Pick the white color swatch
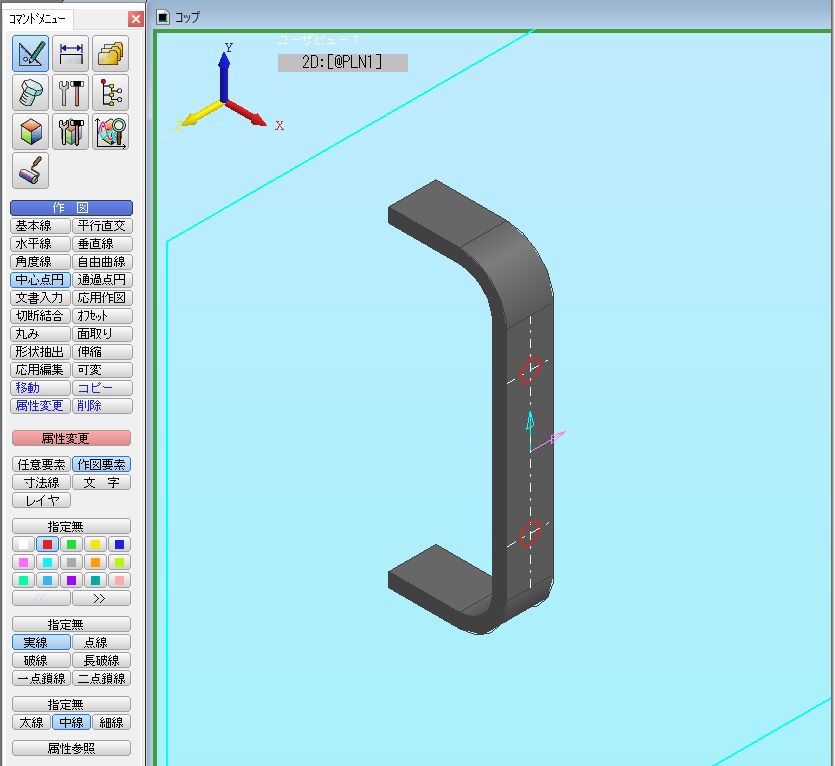This screenshot has width=835, height=766. tap(23, 544)
